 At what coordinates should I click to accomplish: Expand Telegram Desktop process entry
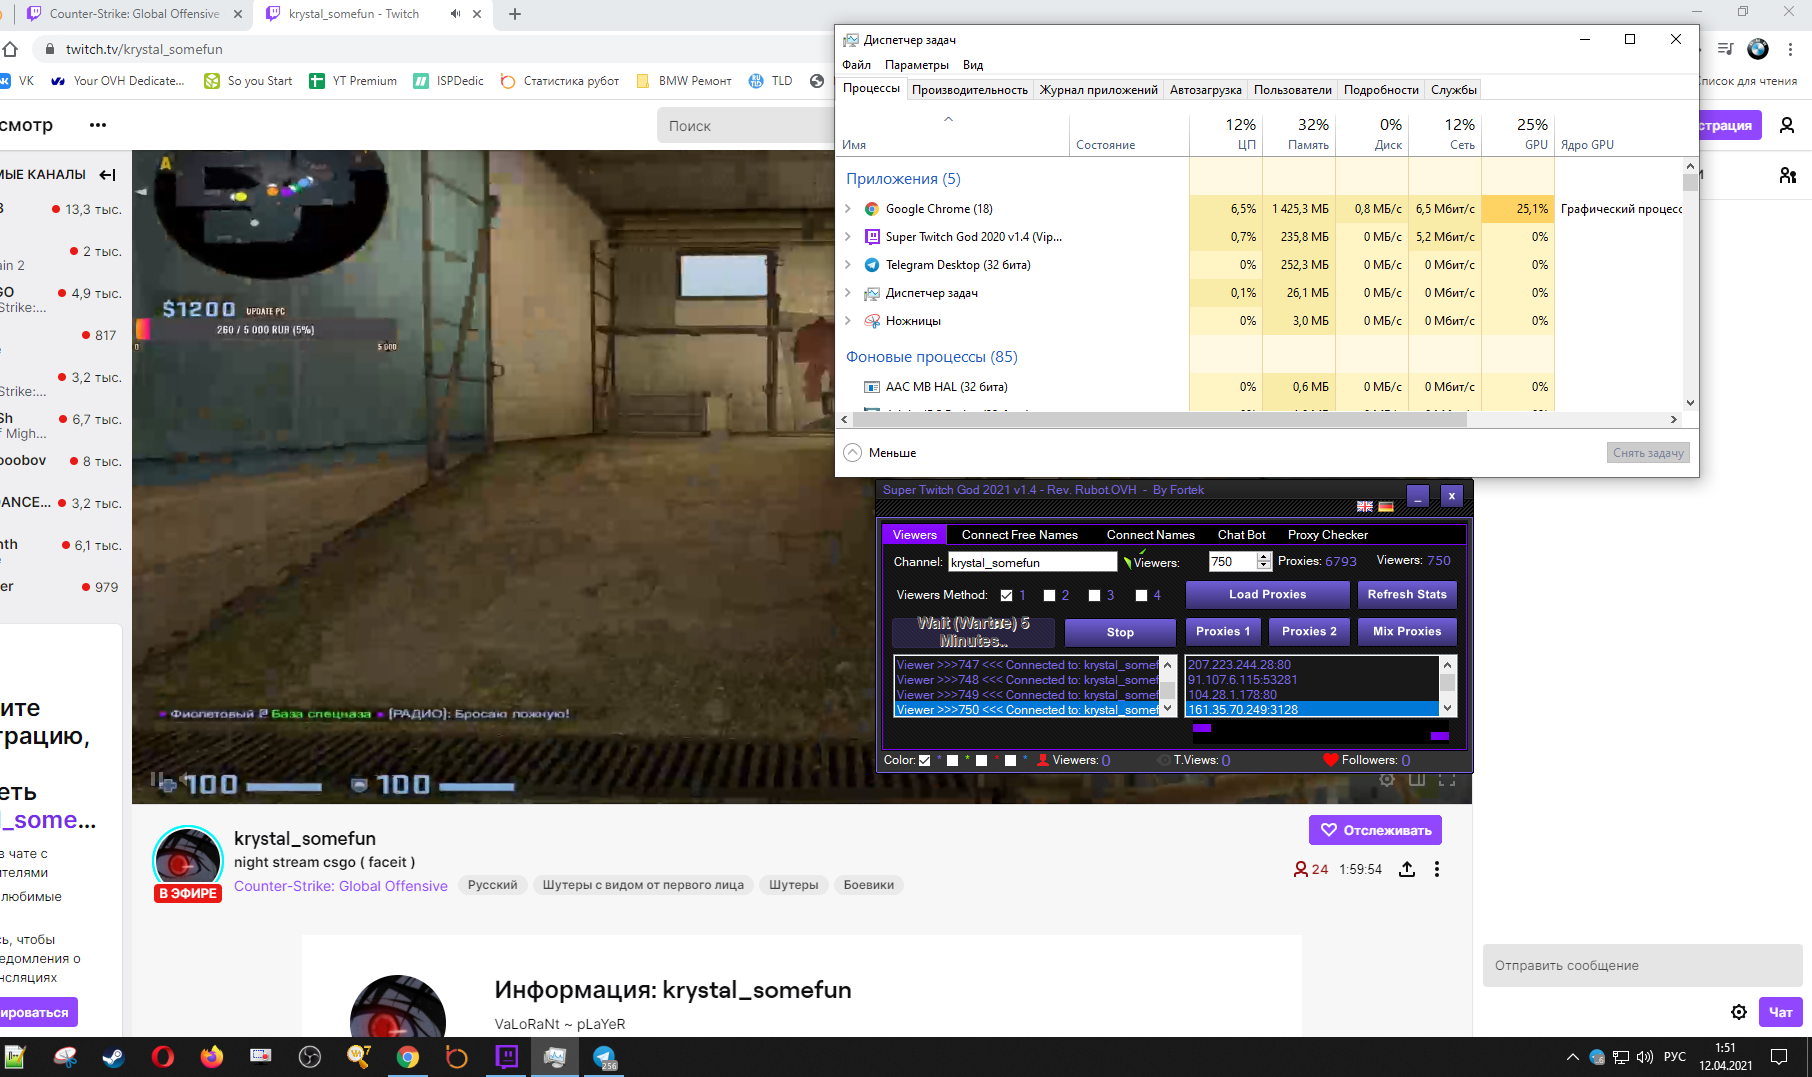849,265
